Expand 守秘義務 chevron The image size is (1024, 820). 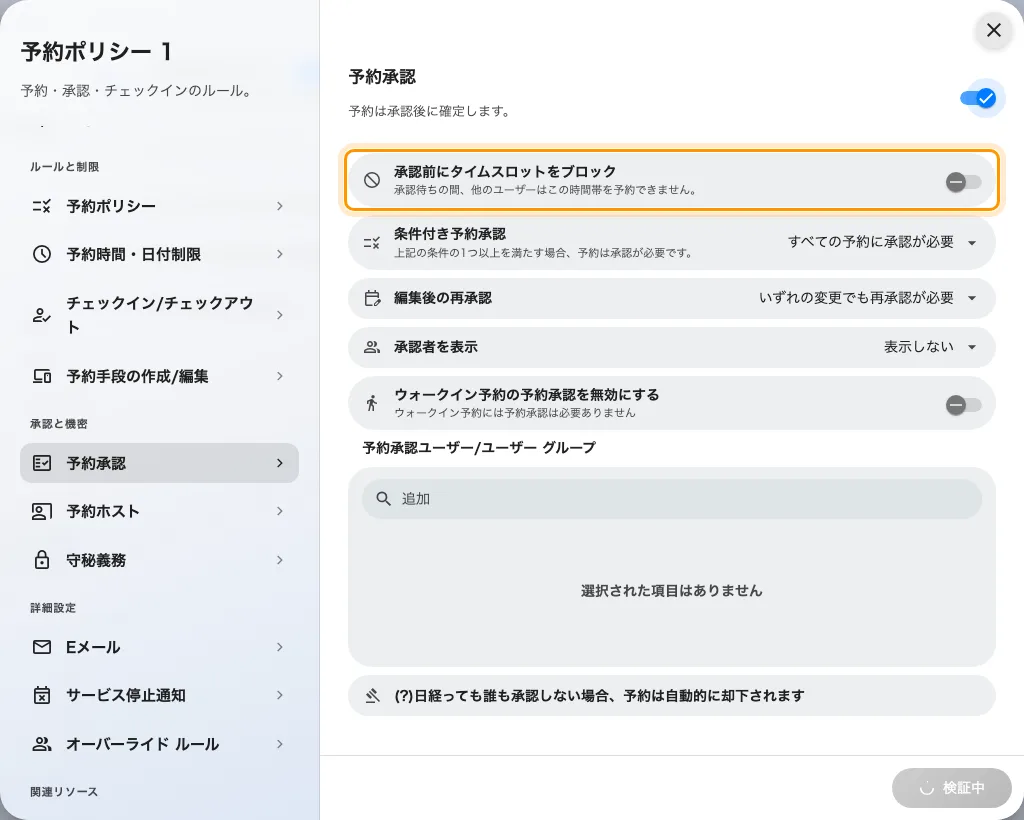point(280,560)
